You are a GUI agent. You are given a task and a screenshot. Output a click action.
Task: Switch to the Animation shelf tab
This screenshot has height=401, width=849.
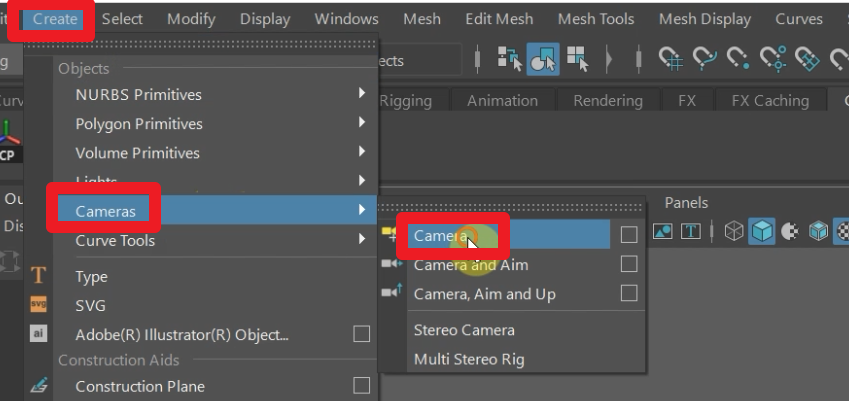coord(502,100)
